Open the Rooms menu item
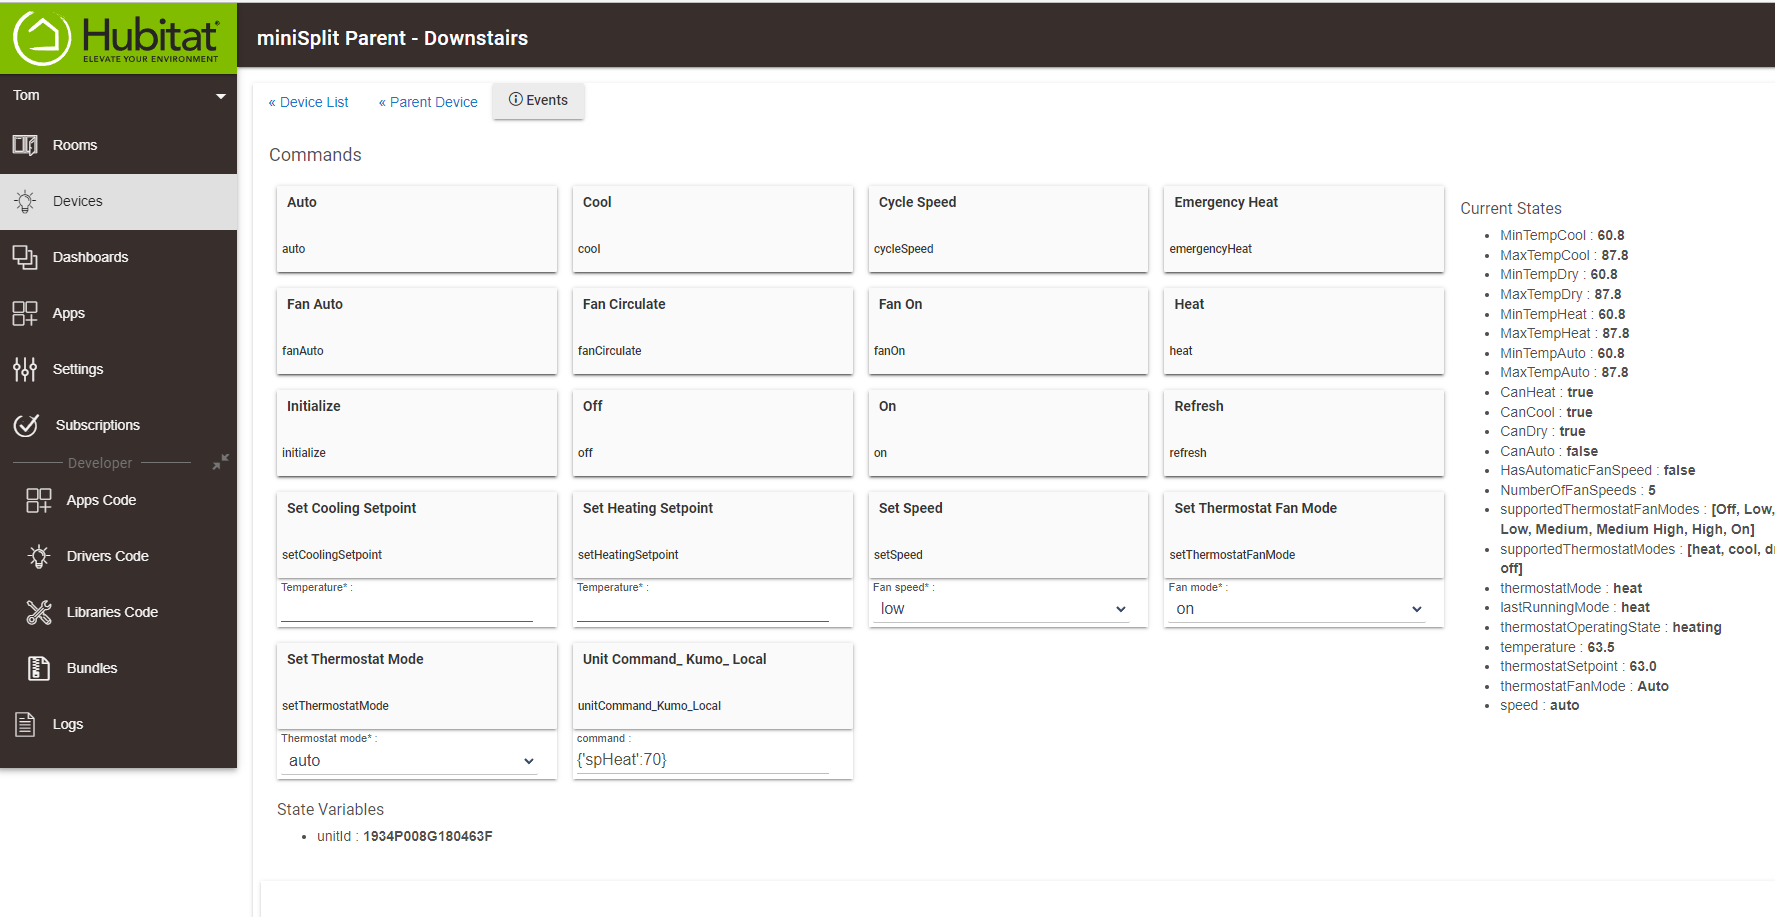 [119, 145]
